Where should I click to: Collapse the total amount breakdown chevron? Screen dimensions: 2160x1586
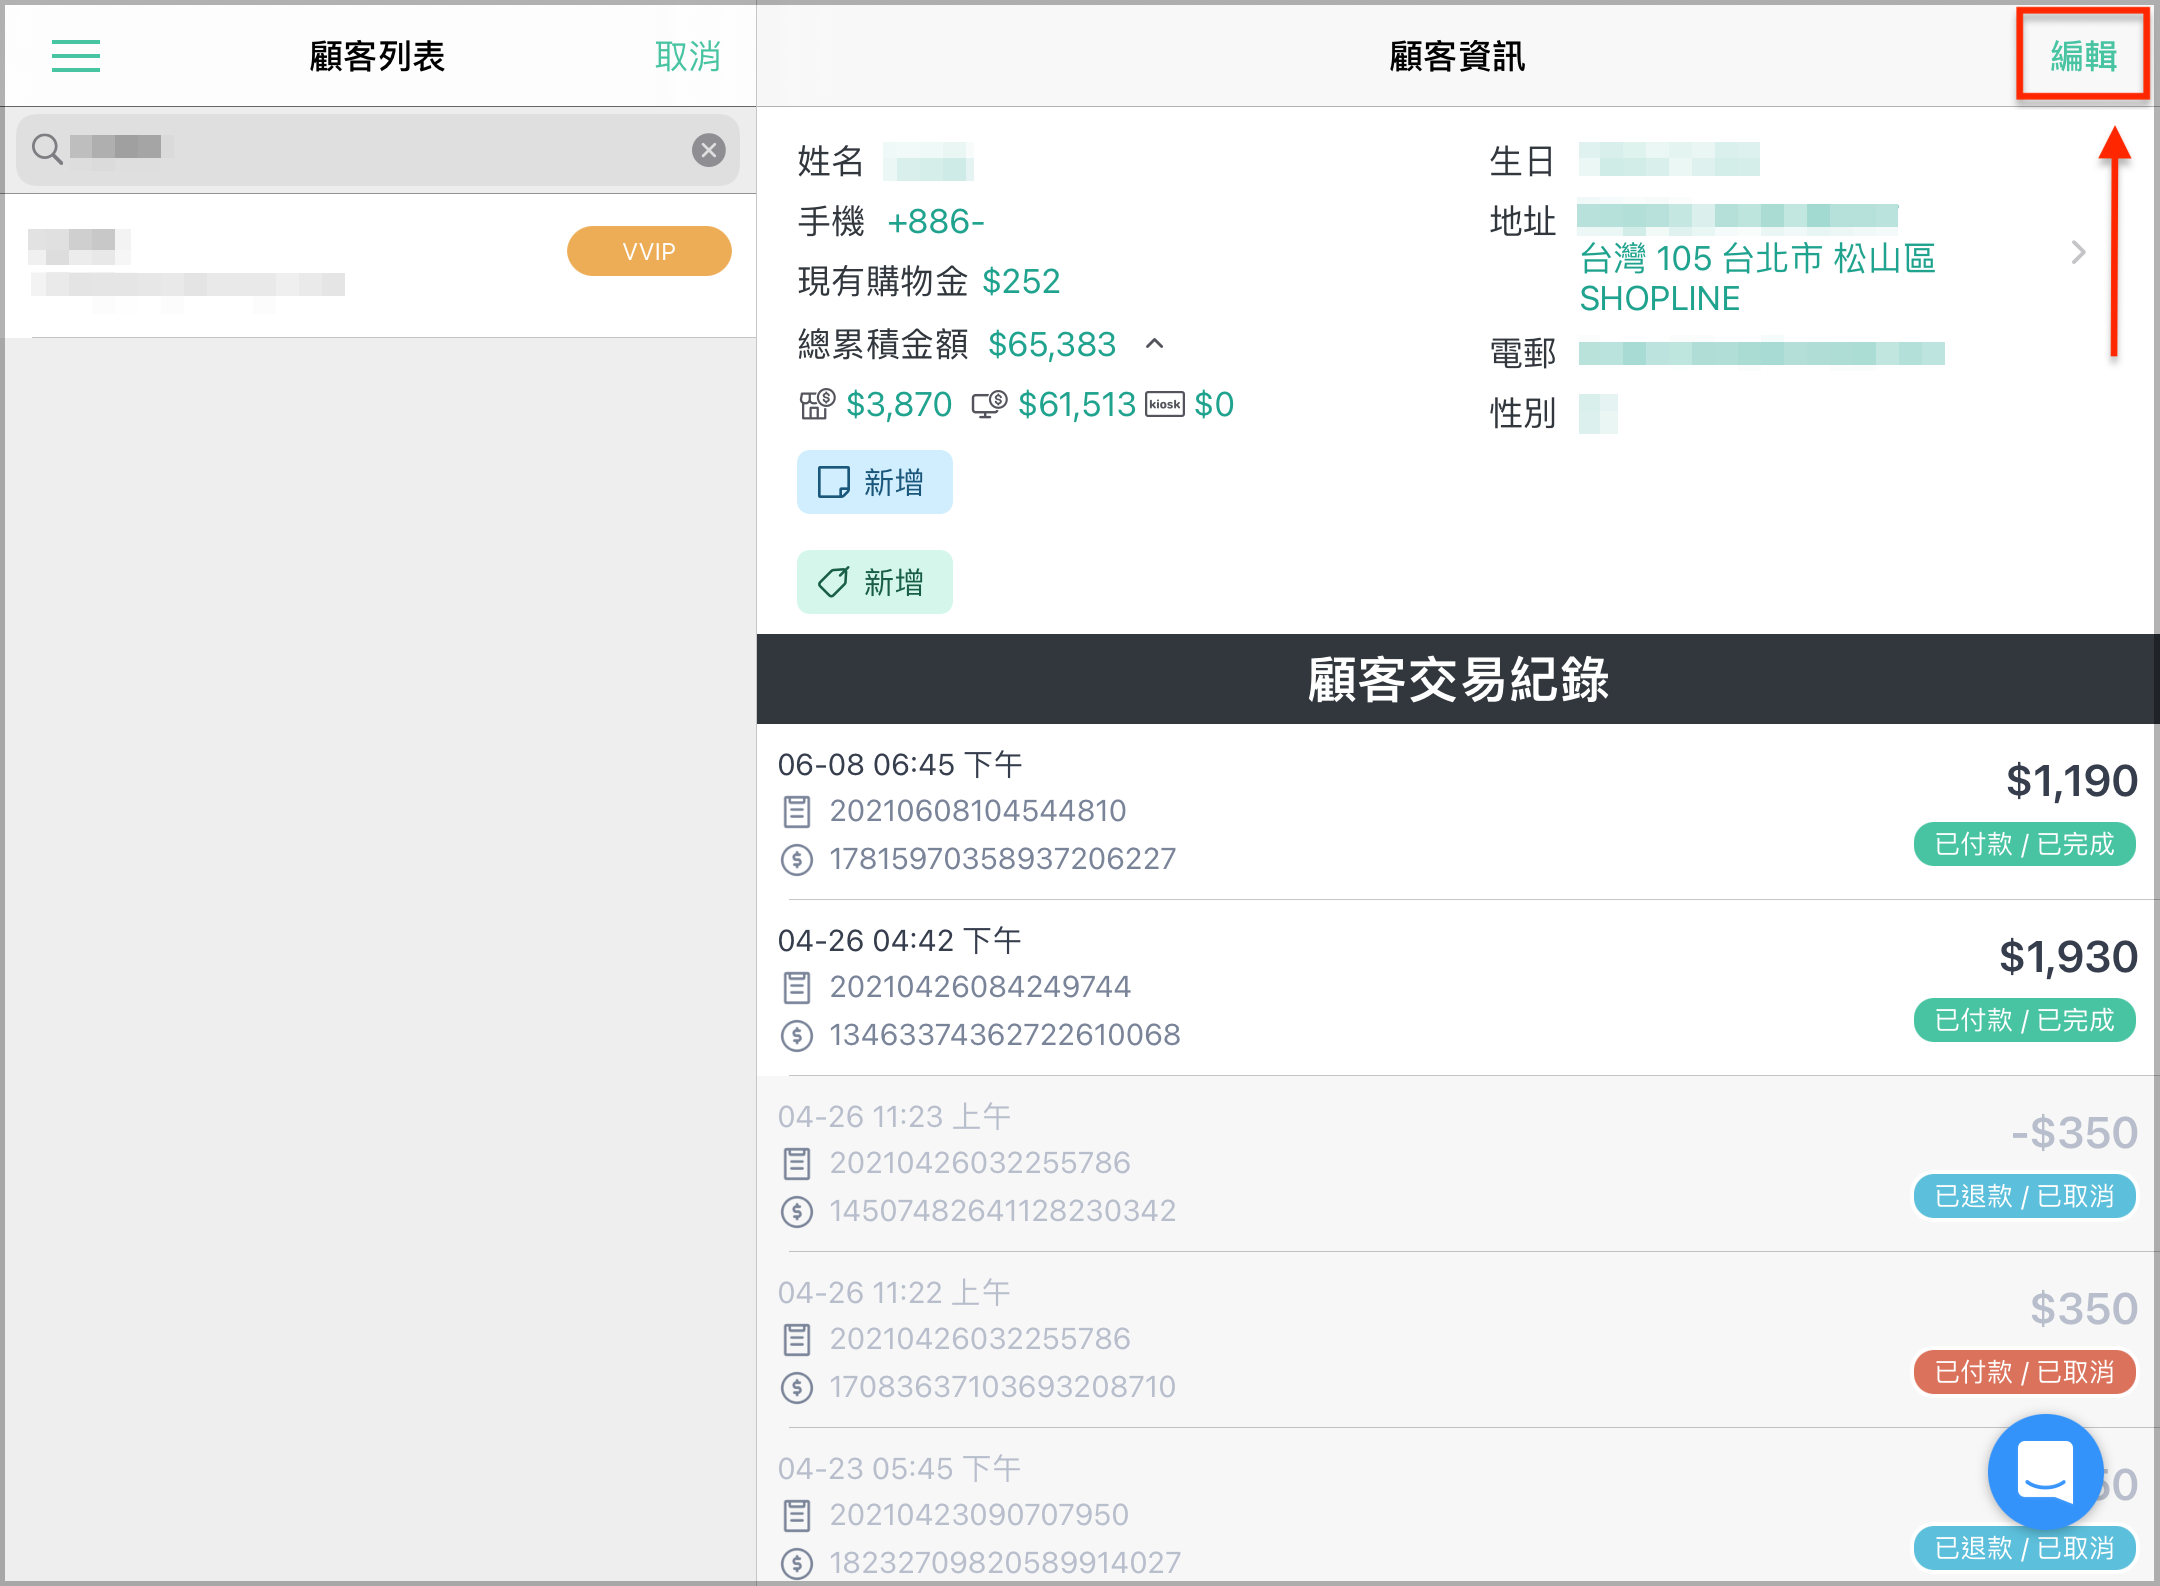pos(1155,344)
